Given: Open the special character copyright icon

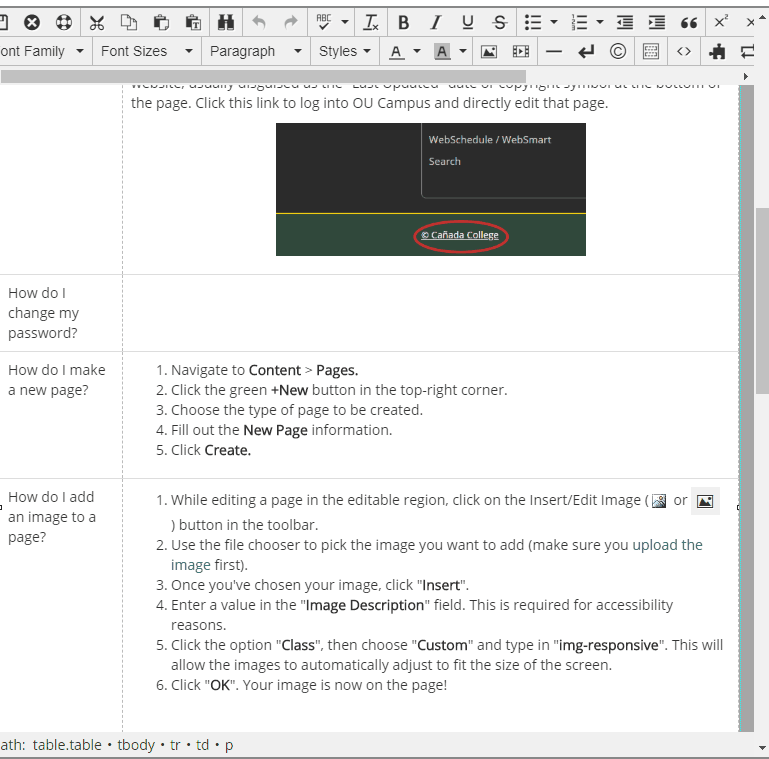Looking at the screenshot, I should 618,51.
